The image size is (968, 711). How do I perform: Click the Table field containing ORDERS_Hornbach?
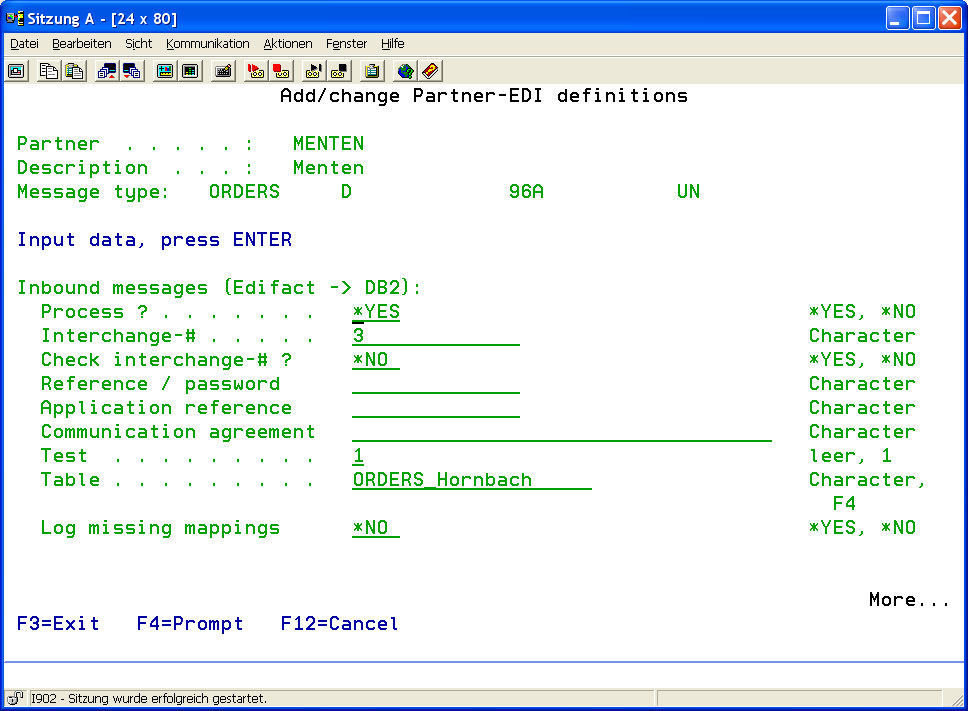(x=471, y=480)
